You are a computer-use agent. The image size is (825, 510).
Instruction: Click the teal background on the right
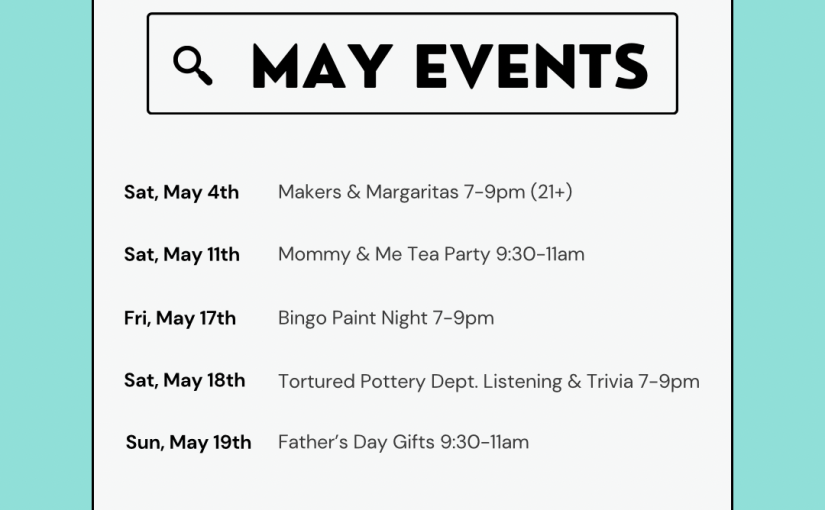(779, 255)
